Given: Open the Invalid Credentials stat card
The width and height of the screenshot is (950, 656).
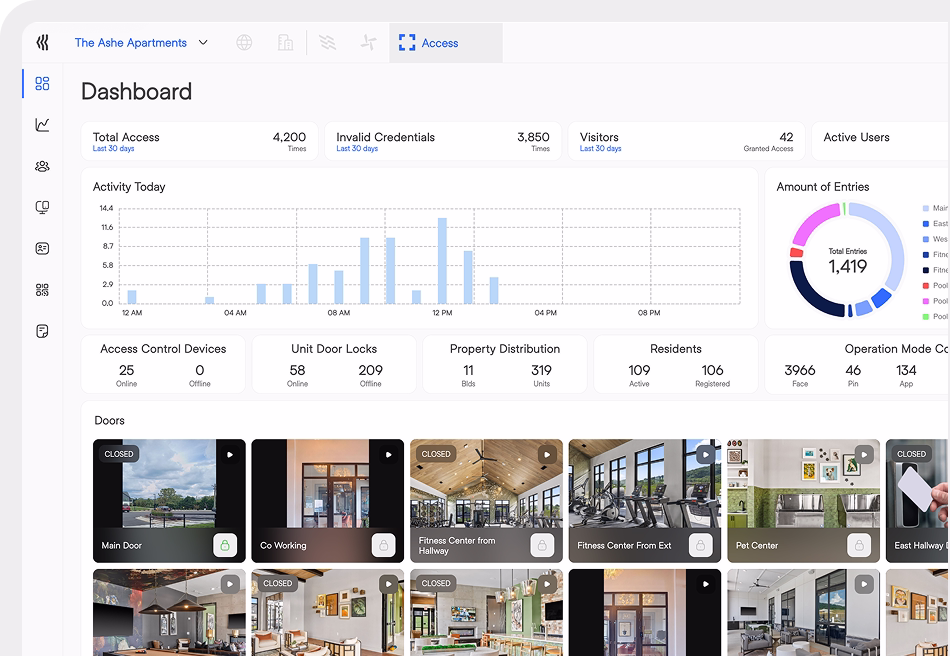Looking at the screenshot, I should coord(443,141).
